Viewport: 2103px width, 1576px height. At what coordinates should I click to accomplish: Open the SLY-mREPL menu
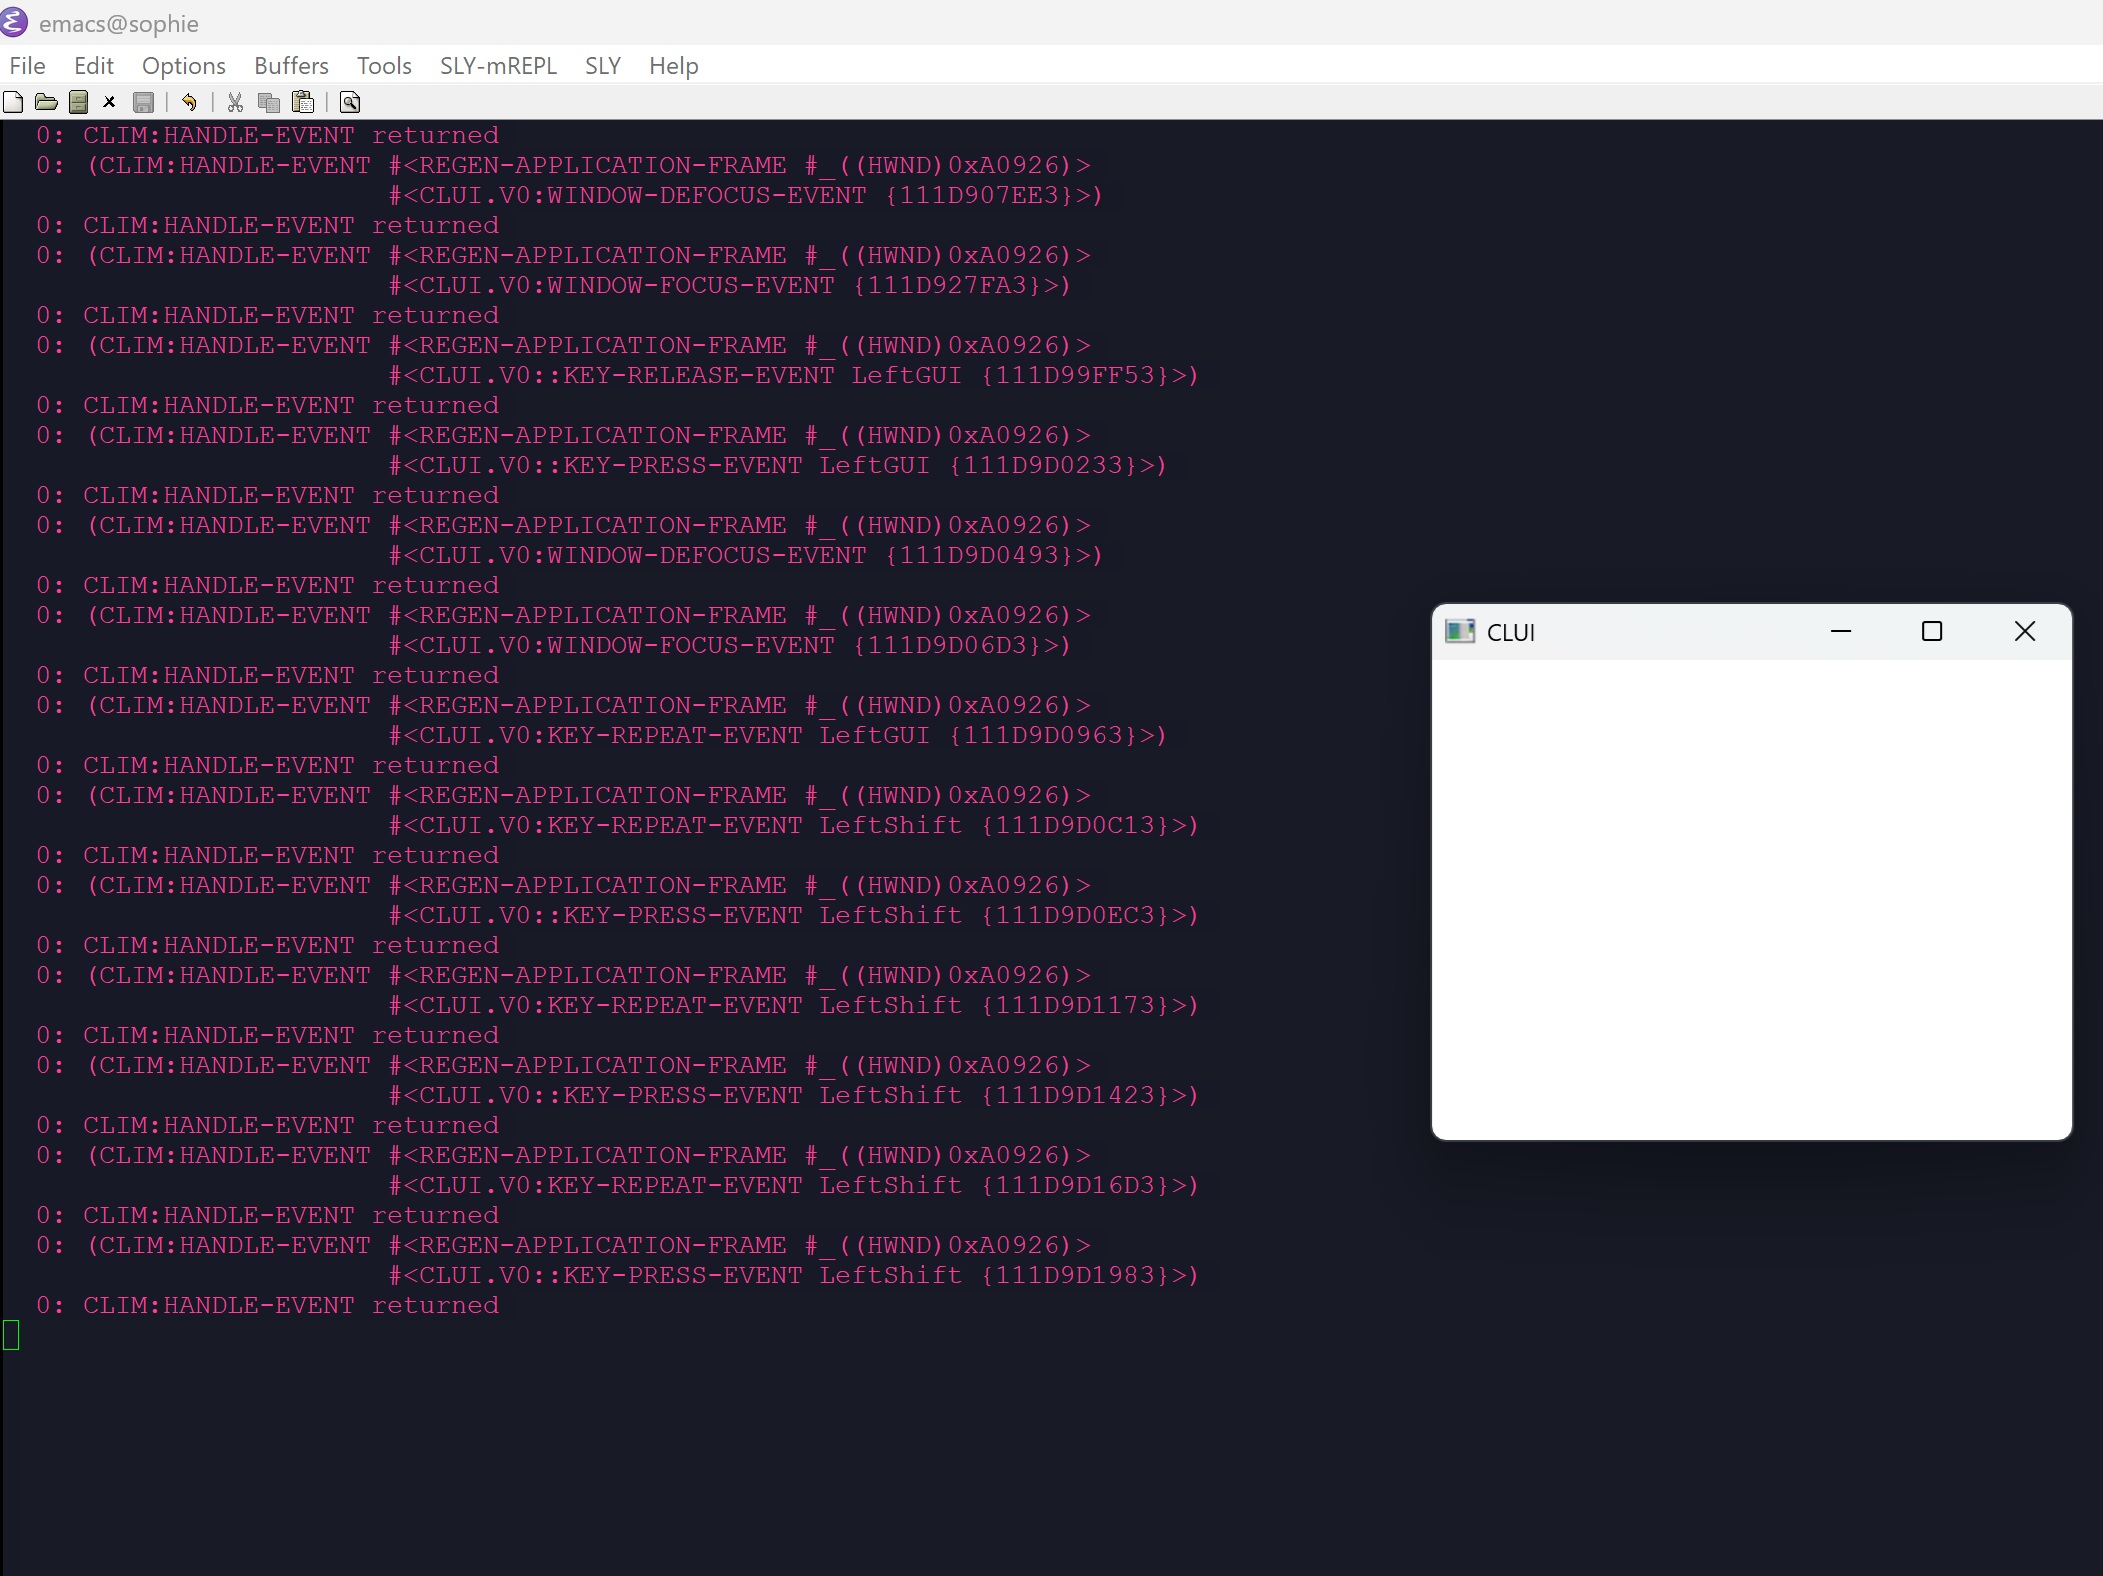[498, 66]
